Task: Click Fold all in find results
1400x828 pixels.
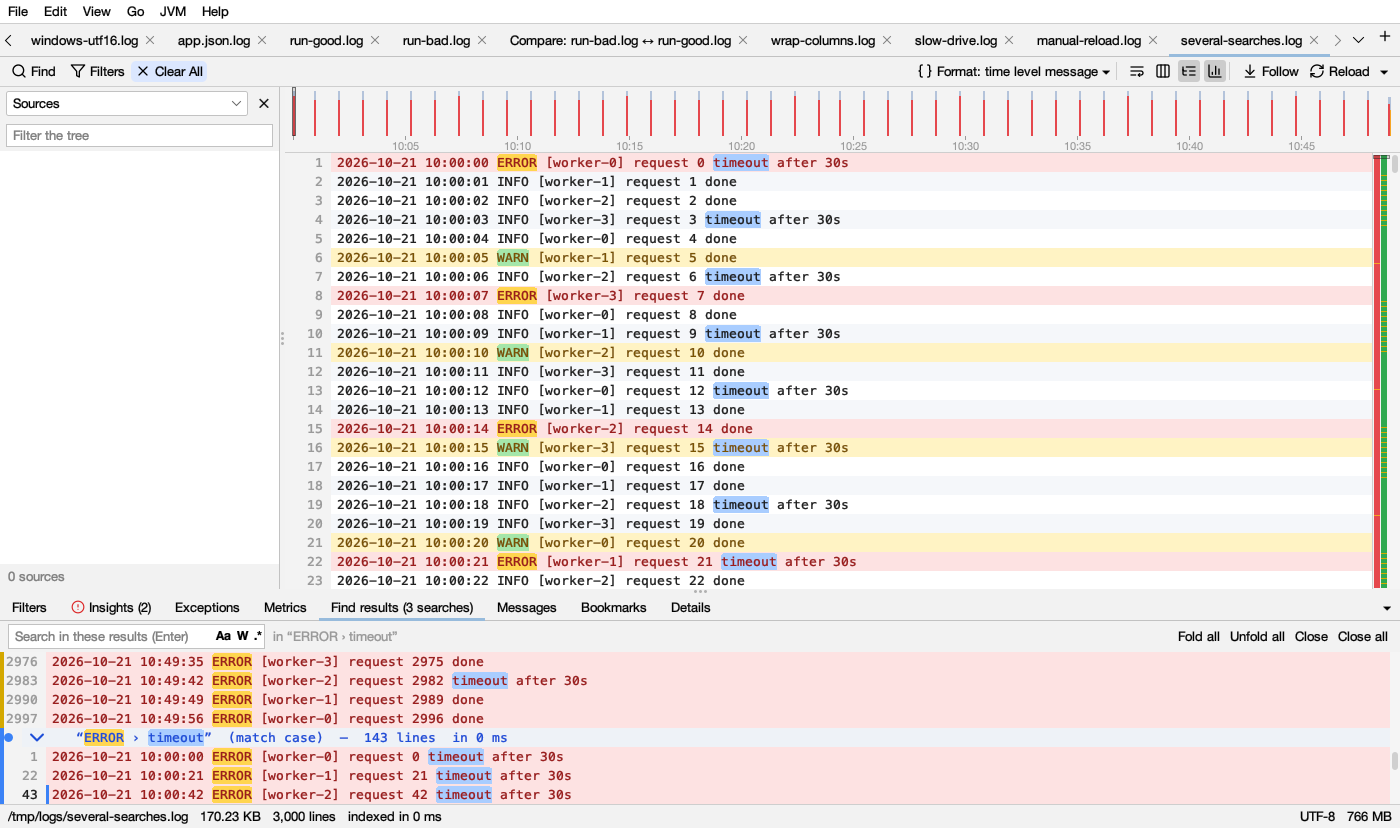Action: [1198, 636]
